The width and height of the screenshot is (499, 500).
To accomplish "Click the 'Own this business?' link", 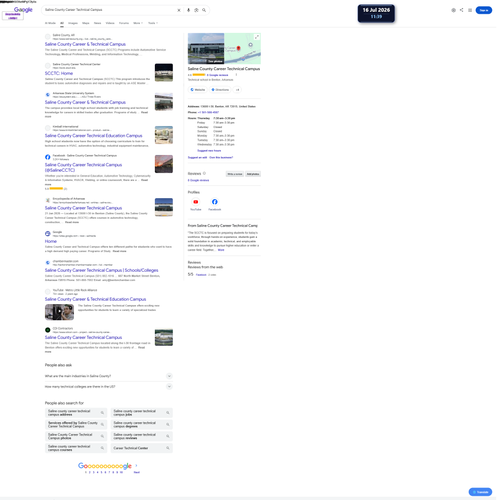I will (x=221, y=157).
